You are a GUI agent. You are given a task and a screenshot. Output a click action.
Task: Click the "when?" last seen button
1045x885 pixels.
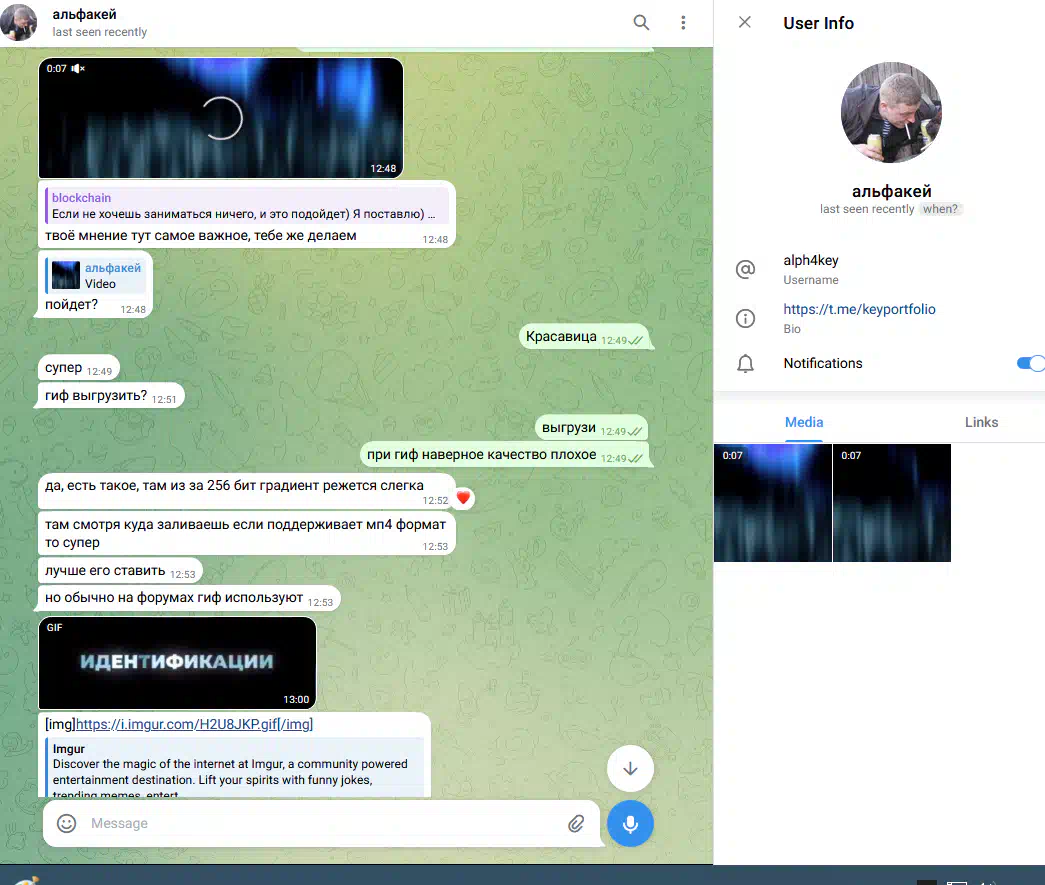[940, 209]
